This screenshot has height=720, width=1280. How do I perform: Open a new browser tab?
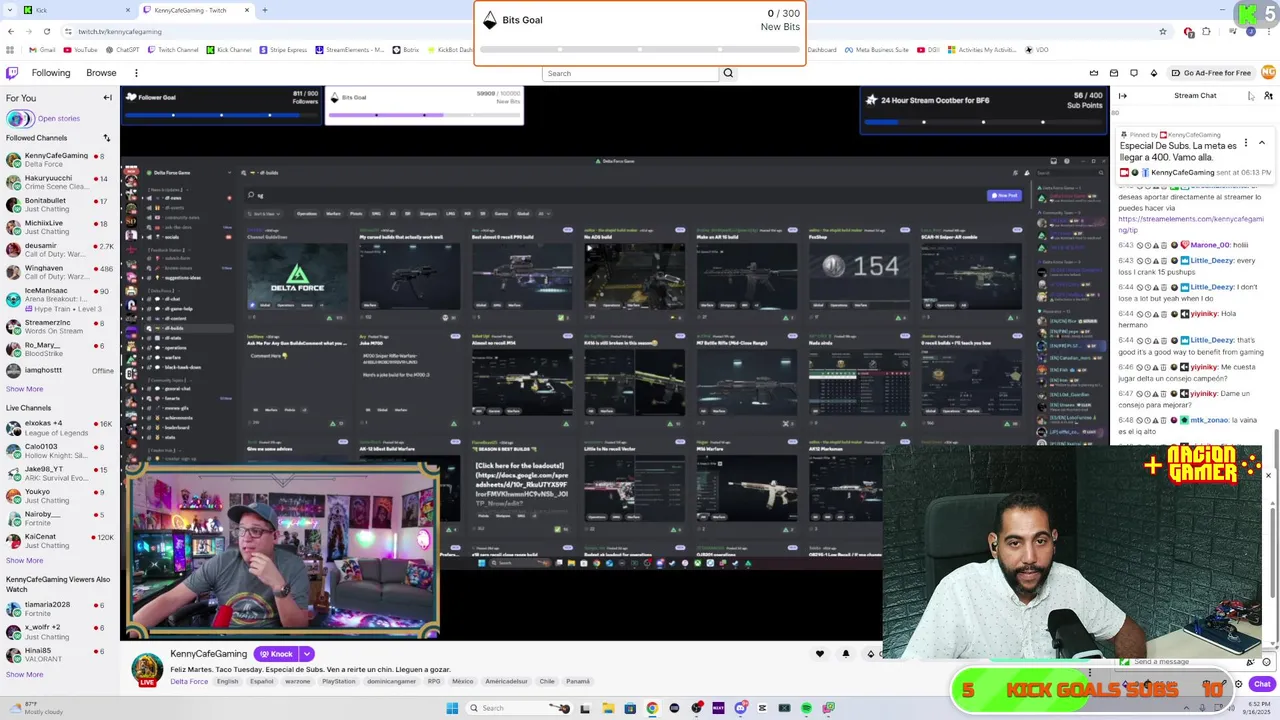pos(264,10)
